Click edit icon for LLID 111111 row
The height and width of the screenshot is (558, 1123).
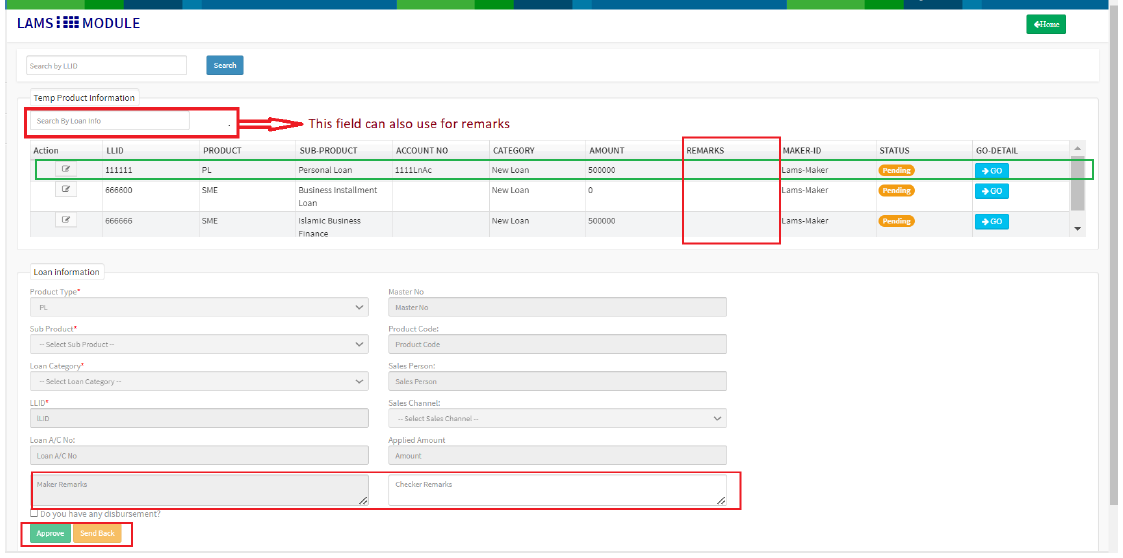66,170
